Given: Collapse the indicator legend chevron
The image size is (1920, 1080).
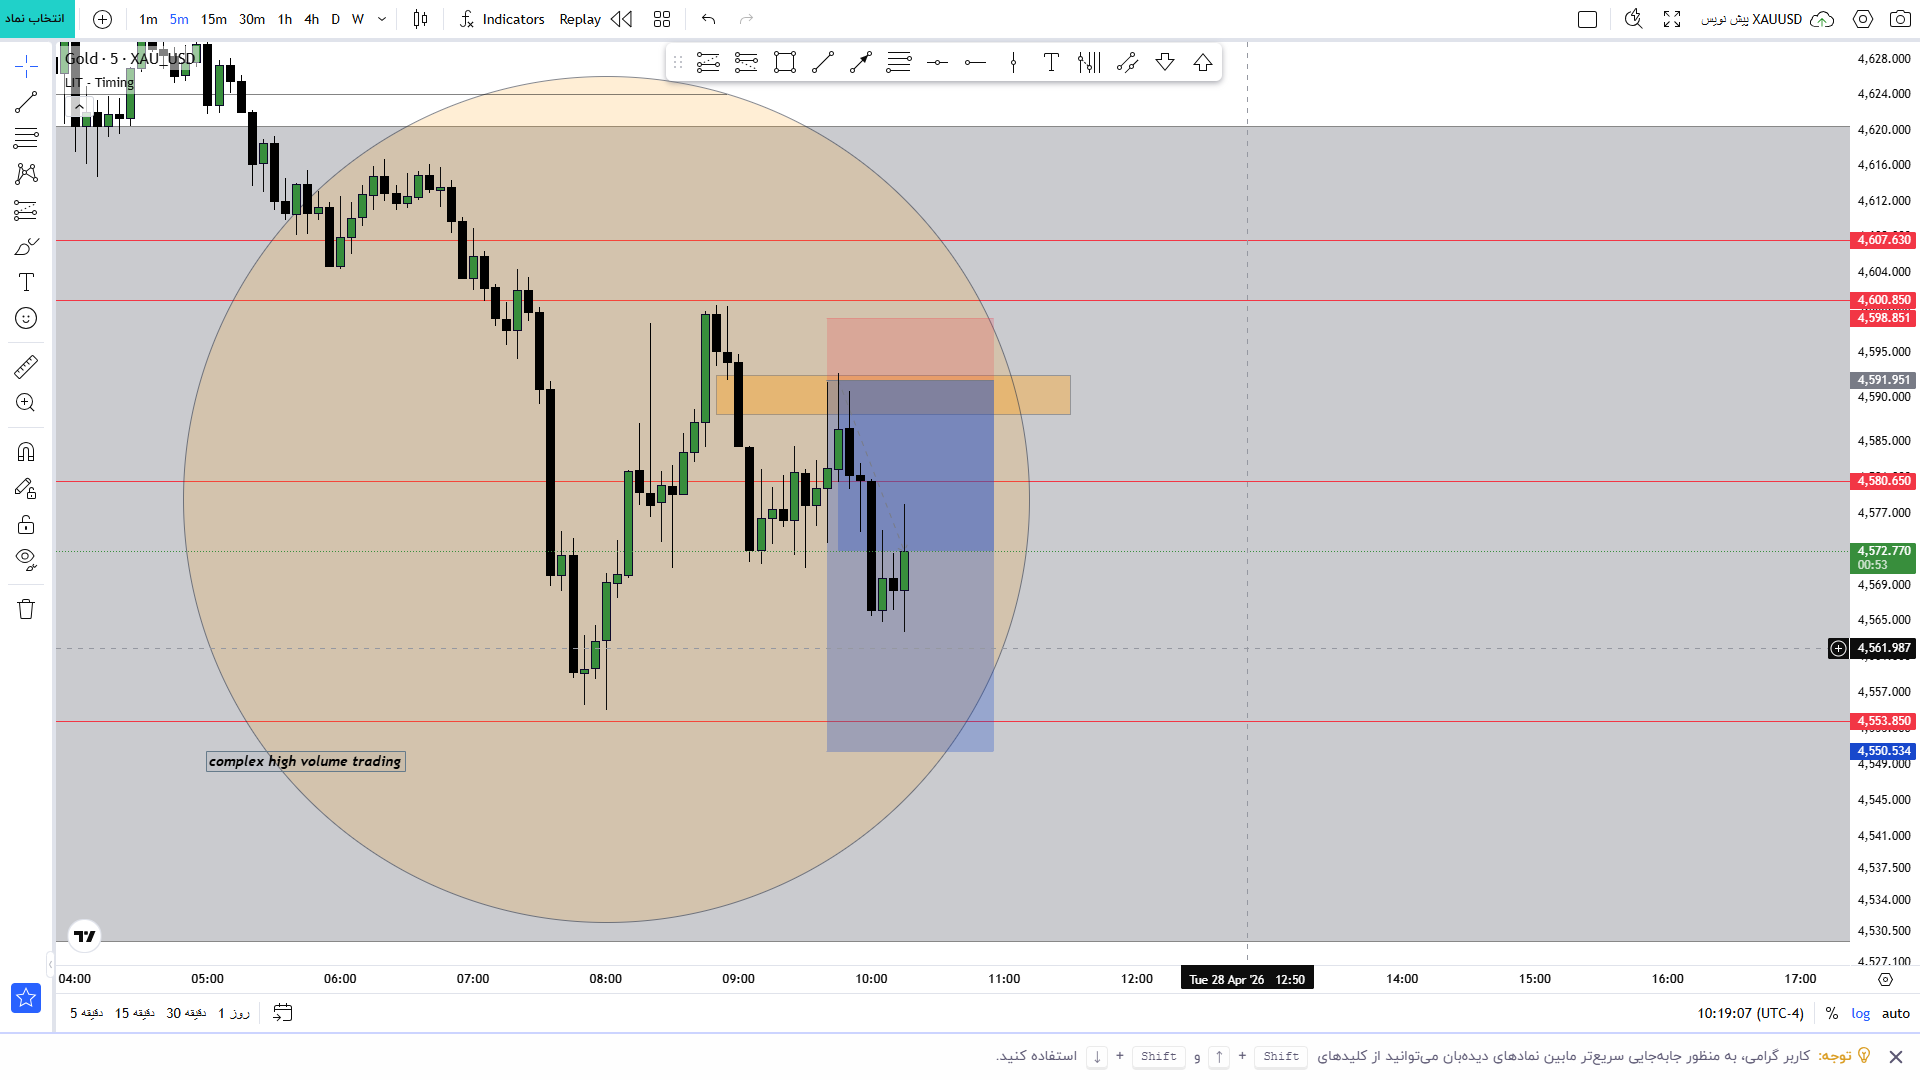Looking at the screenshot, I should click(79, 106).
